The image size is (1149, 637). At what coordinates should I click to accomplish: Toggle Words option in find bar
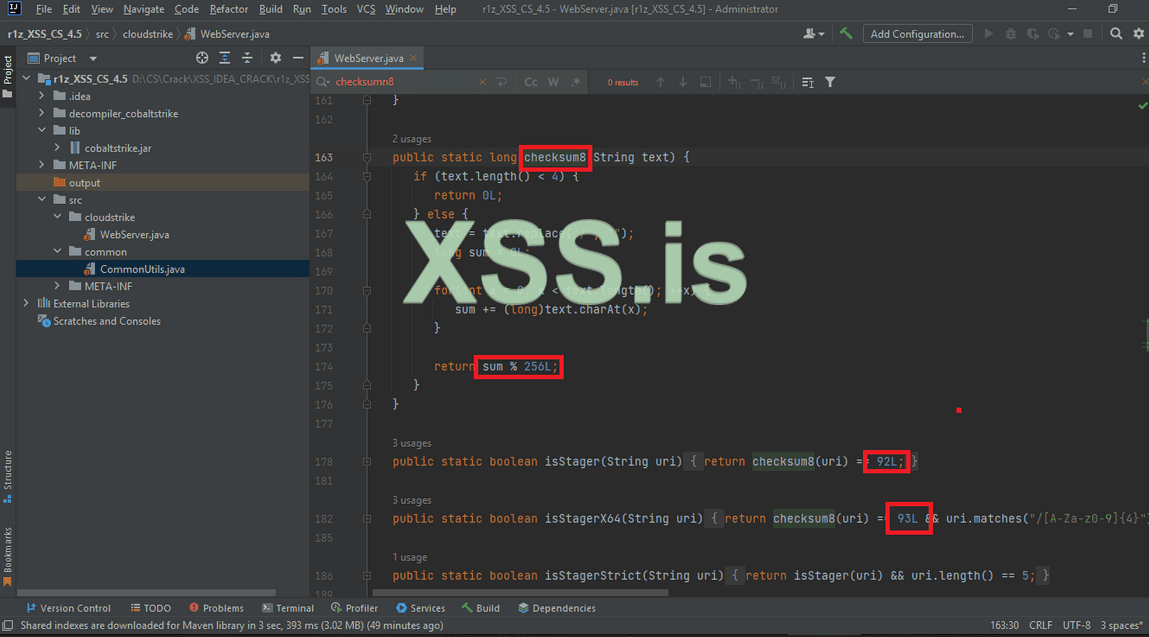(553, 82)
